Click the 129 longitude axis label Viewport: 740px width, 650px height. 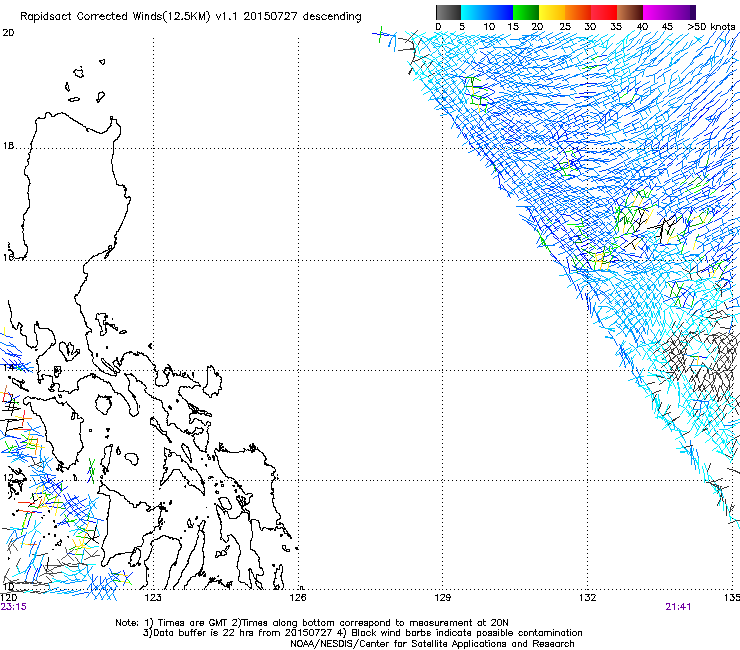pos(443,598)
